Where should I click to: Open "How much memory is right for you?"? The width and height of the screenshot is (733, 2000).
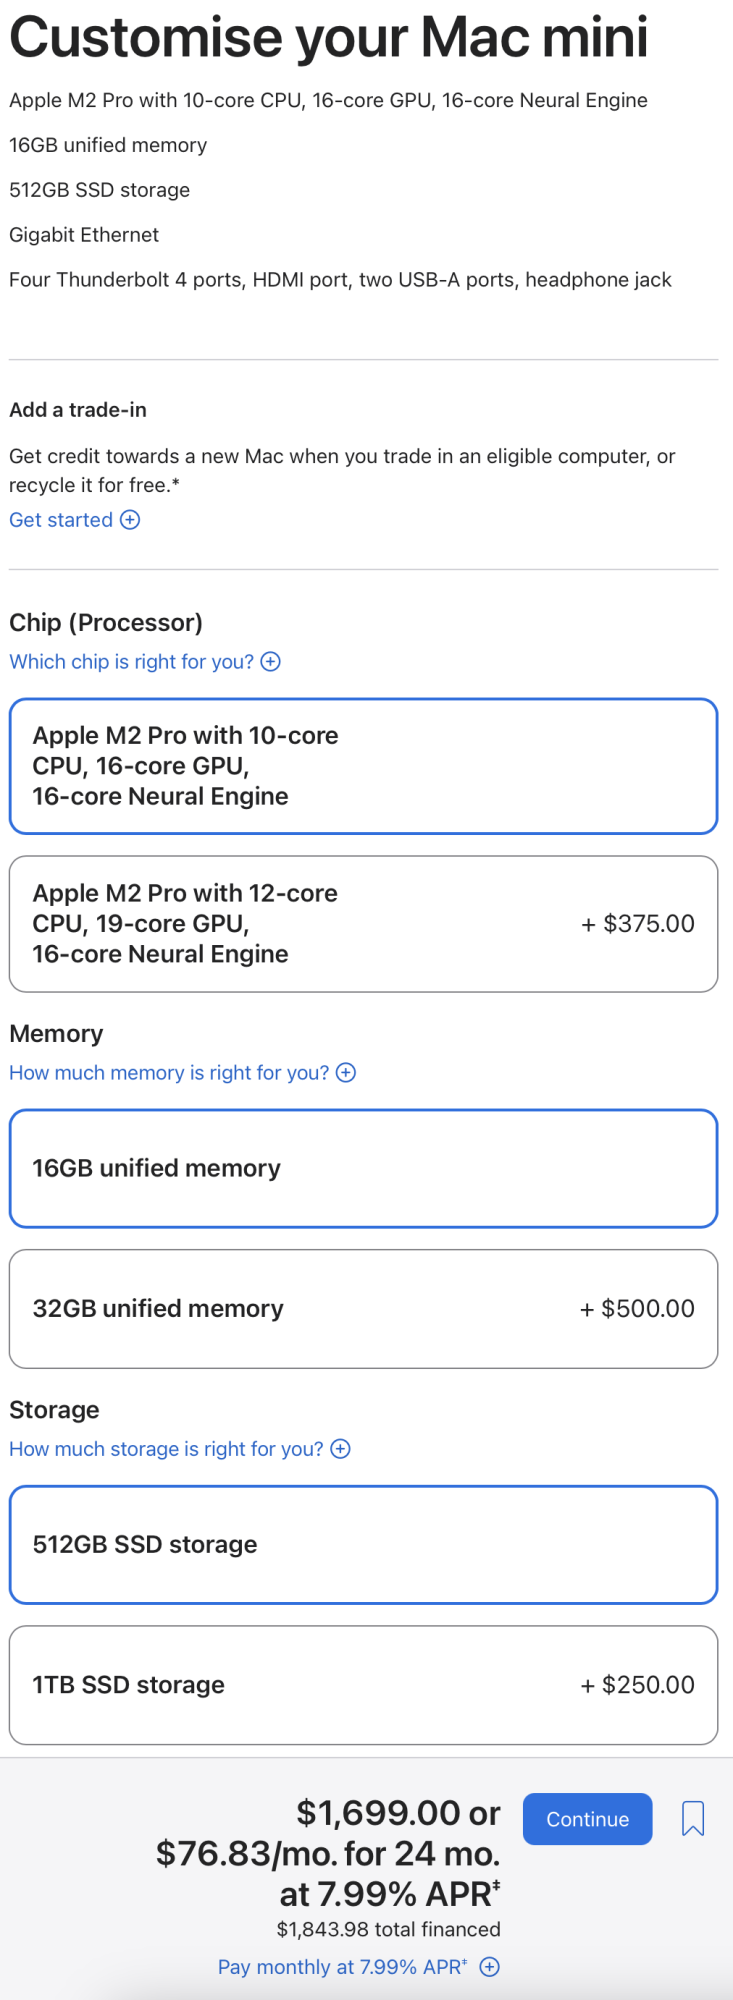[169, 1073]
